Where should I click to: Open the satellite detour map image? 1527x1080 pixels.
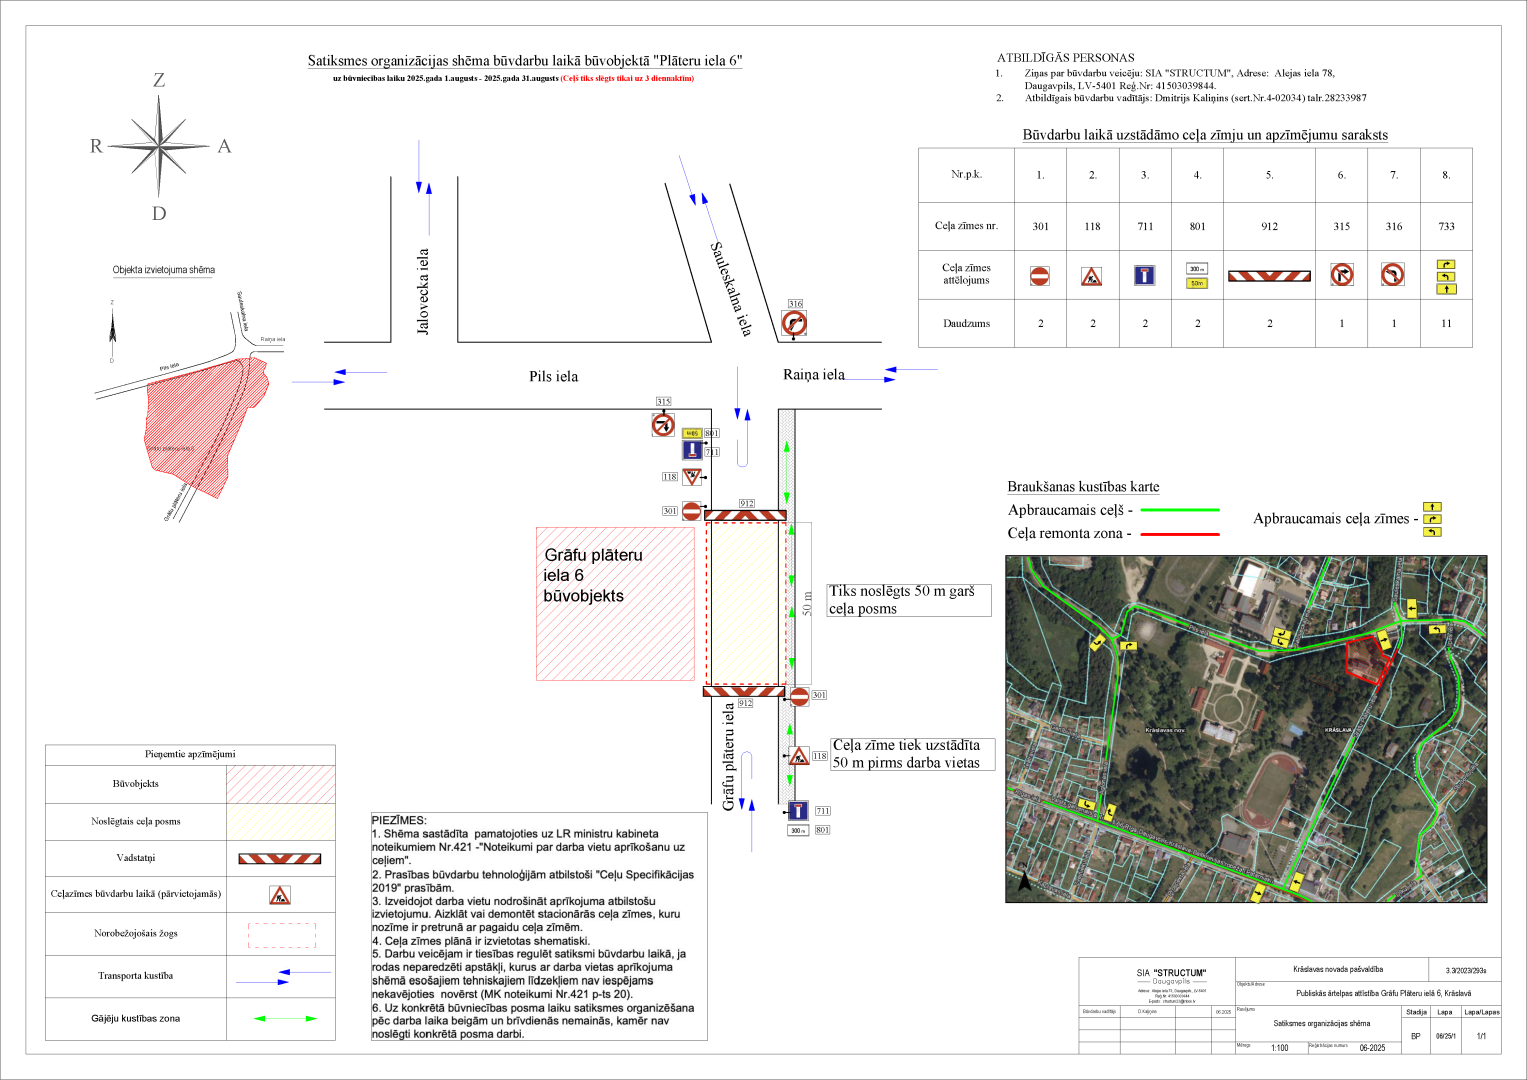pos(1246,729)
